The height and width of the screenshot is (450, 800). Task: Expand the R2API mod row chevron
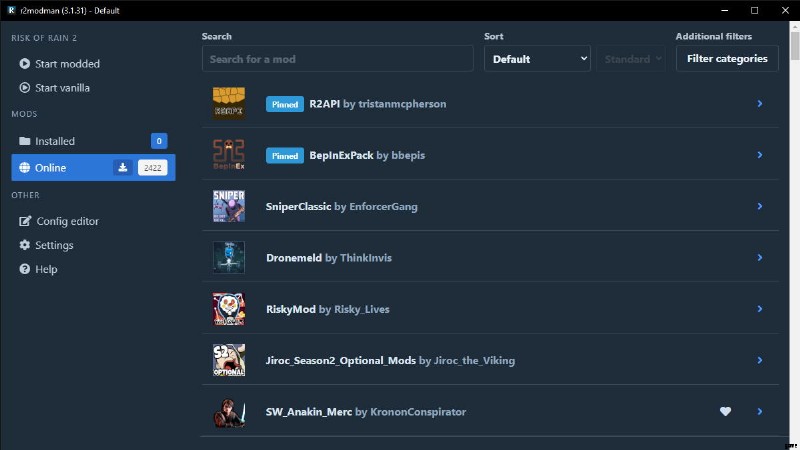click(760, 104)
